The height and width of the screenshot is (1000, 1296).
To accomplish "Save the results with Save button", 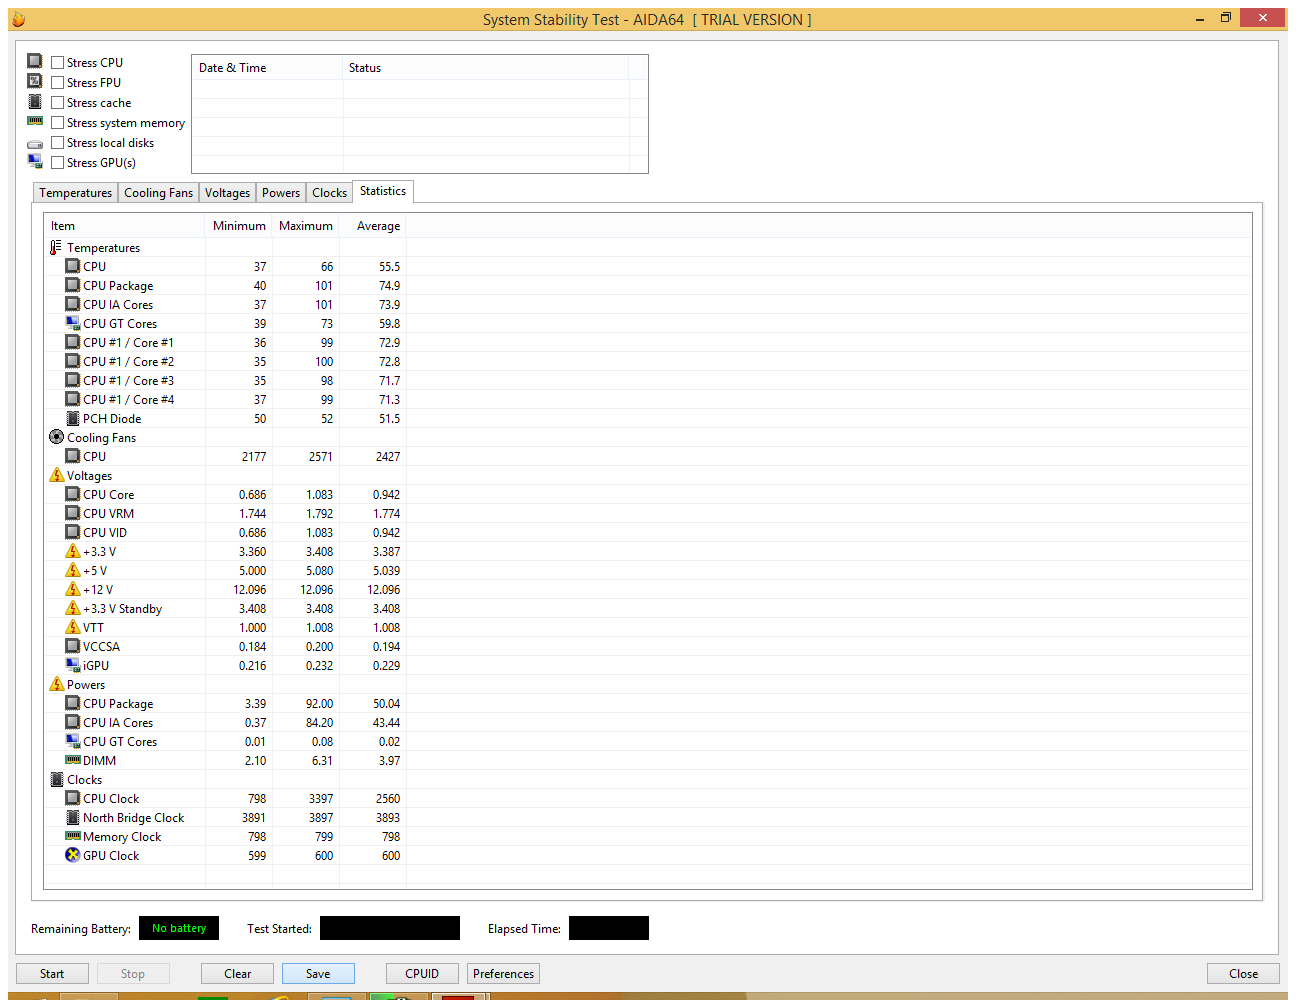I will pos(318,974).
